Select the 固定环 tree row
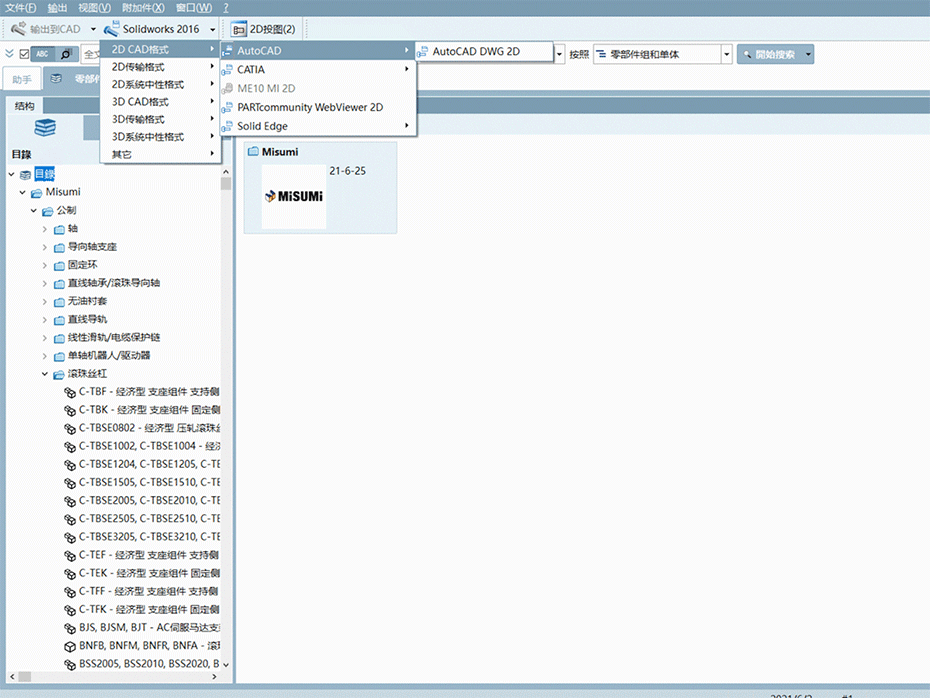The height and width of the screenshot is (698, 930). [82, 265]
